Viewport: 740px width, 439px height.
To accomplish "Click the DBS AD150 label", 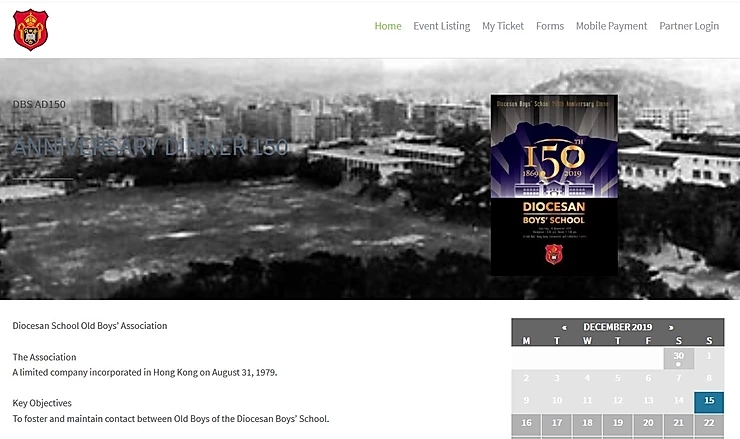I will (x=39, y=104).
